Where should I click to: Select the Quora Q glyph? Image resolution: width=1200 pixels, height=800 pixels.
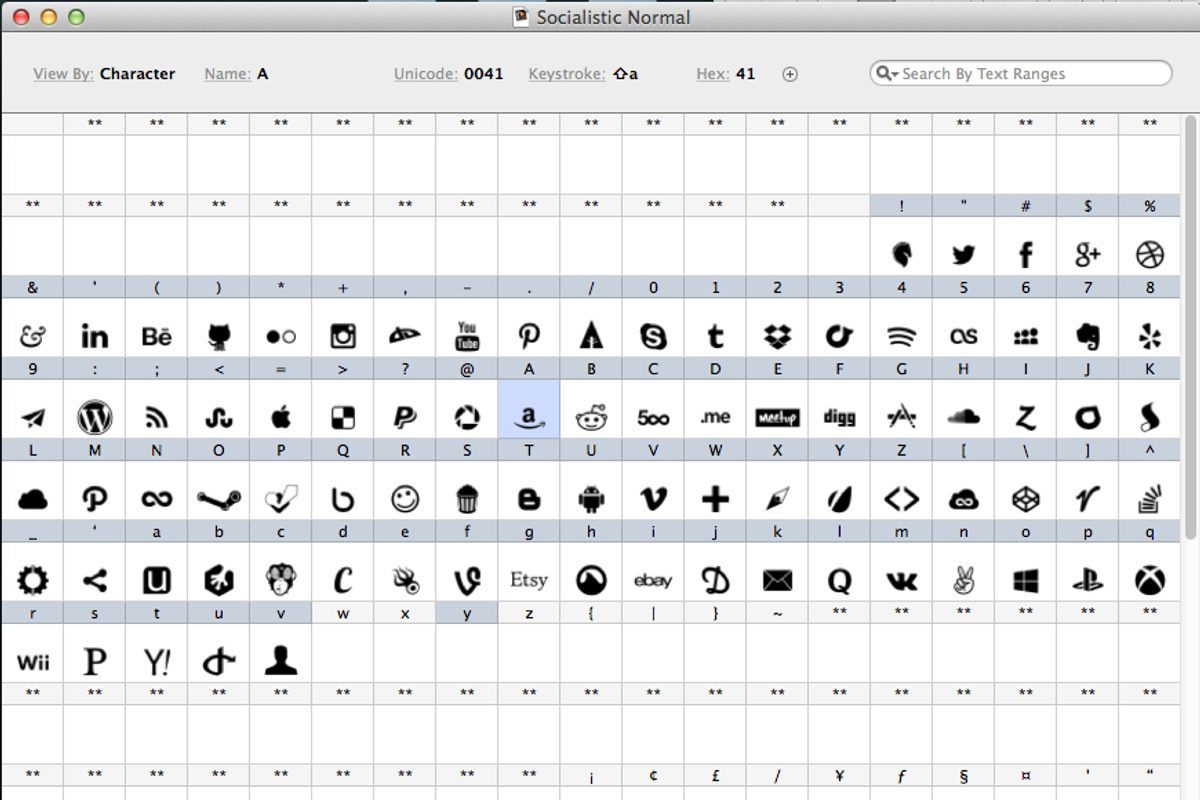pyautogui.click(x=839, y=580)
